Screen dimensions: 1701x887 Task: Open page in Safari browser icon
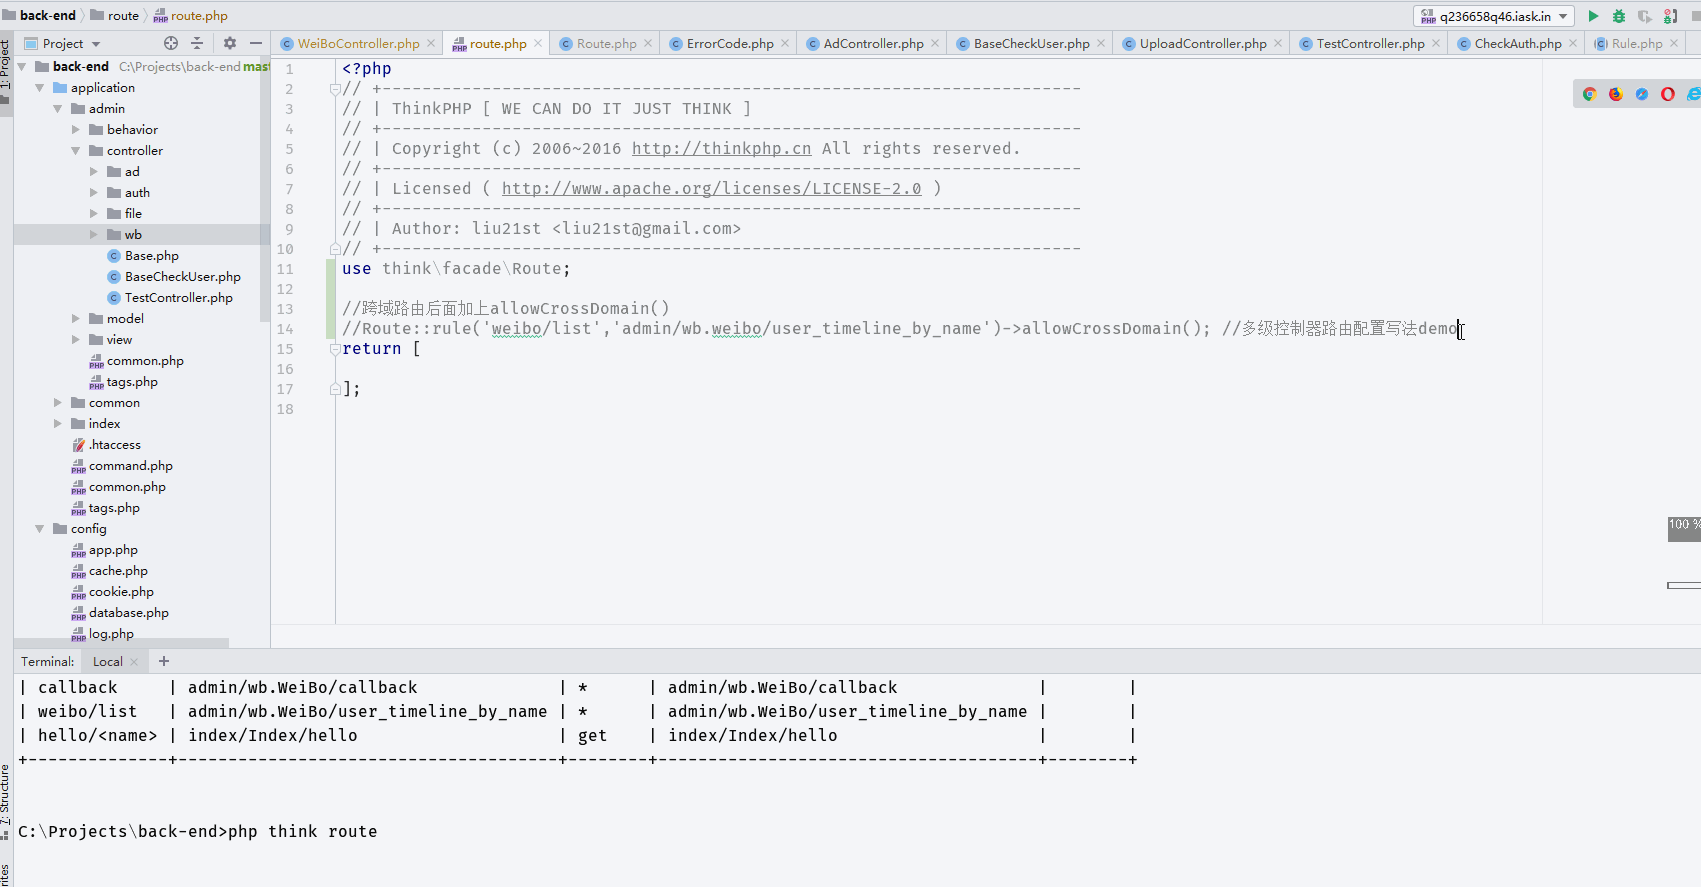1641,94
